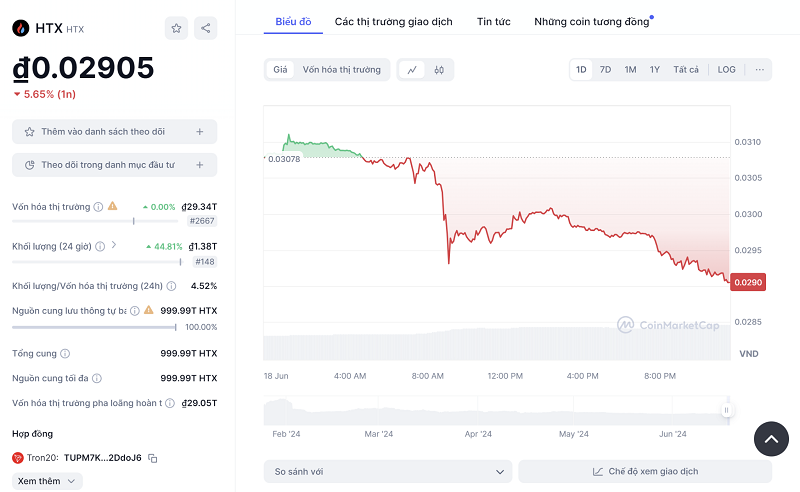Viewport: 800px width, 492px height.
Task: Click the star favorite icon near HTX
Action: (x=176, y=28)
